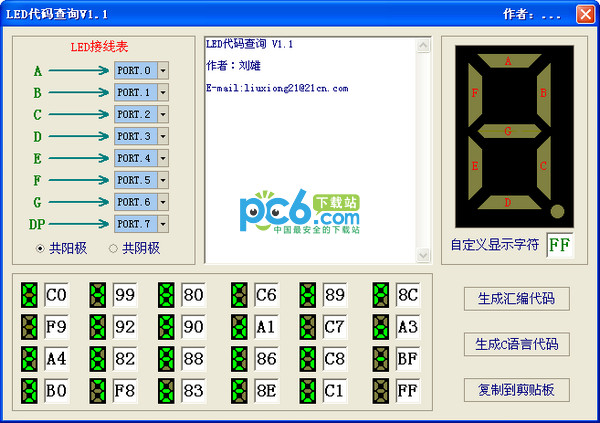The image size is (600, 423).
Task: Click the LED icon beside code 86
Action: (x=239, y=359)
